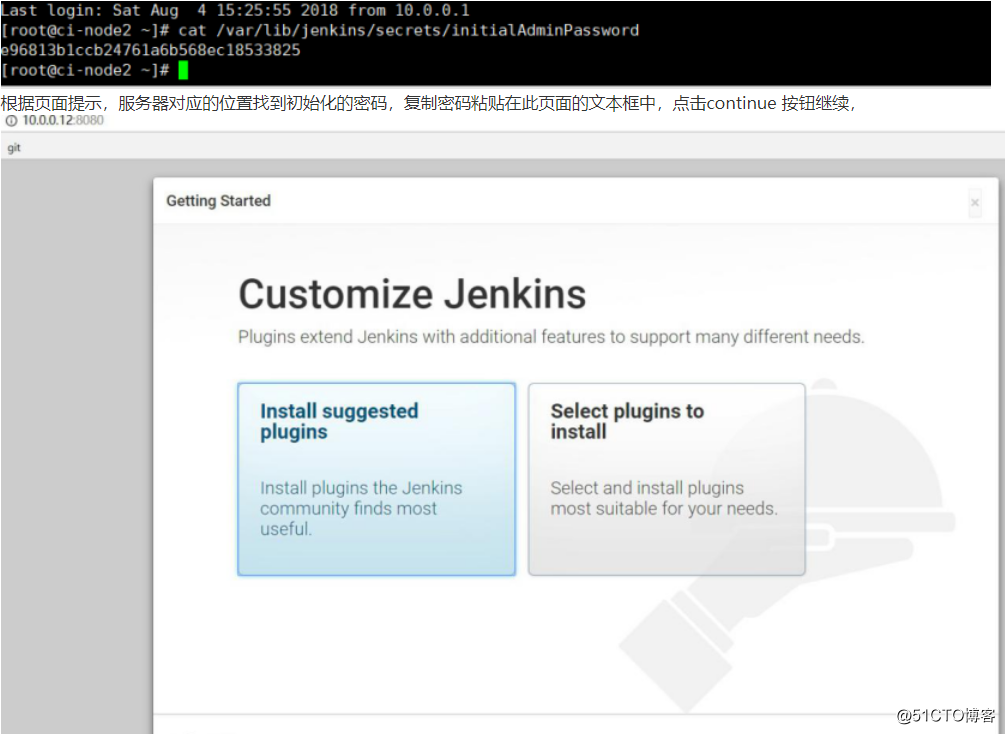Click the 10.0.0.12:8080 address text
1005x734 pixels.
pyautogui.click(x=63, y=121)
